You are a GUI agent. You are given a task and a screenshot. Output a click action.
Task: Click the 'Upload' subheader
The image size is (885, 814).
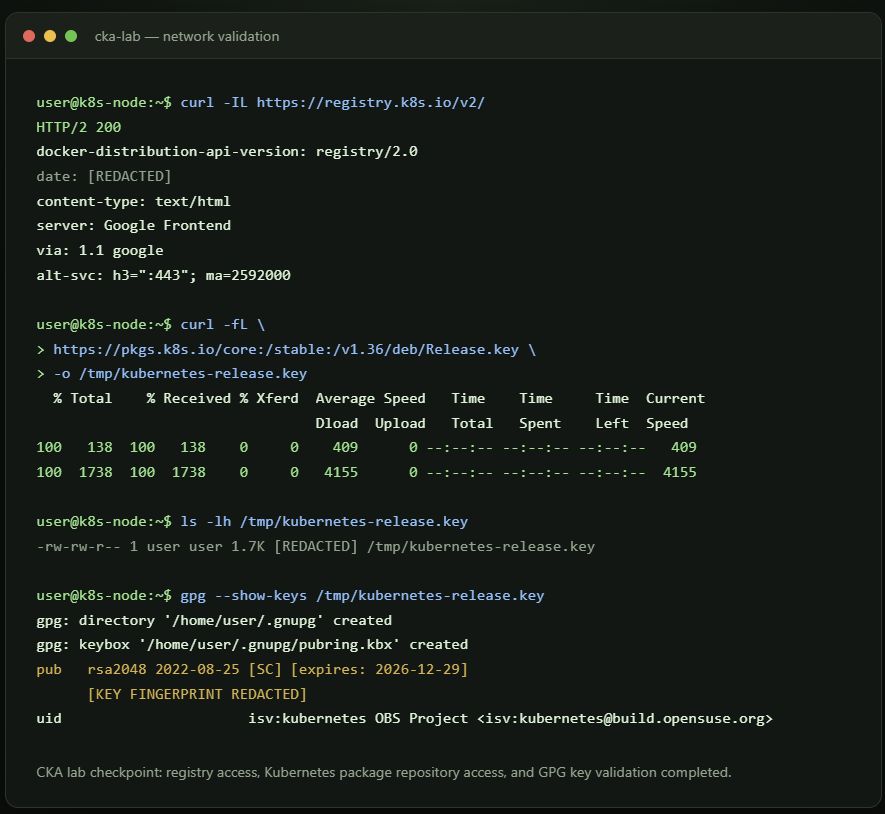point(400,423)
